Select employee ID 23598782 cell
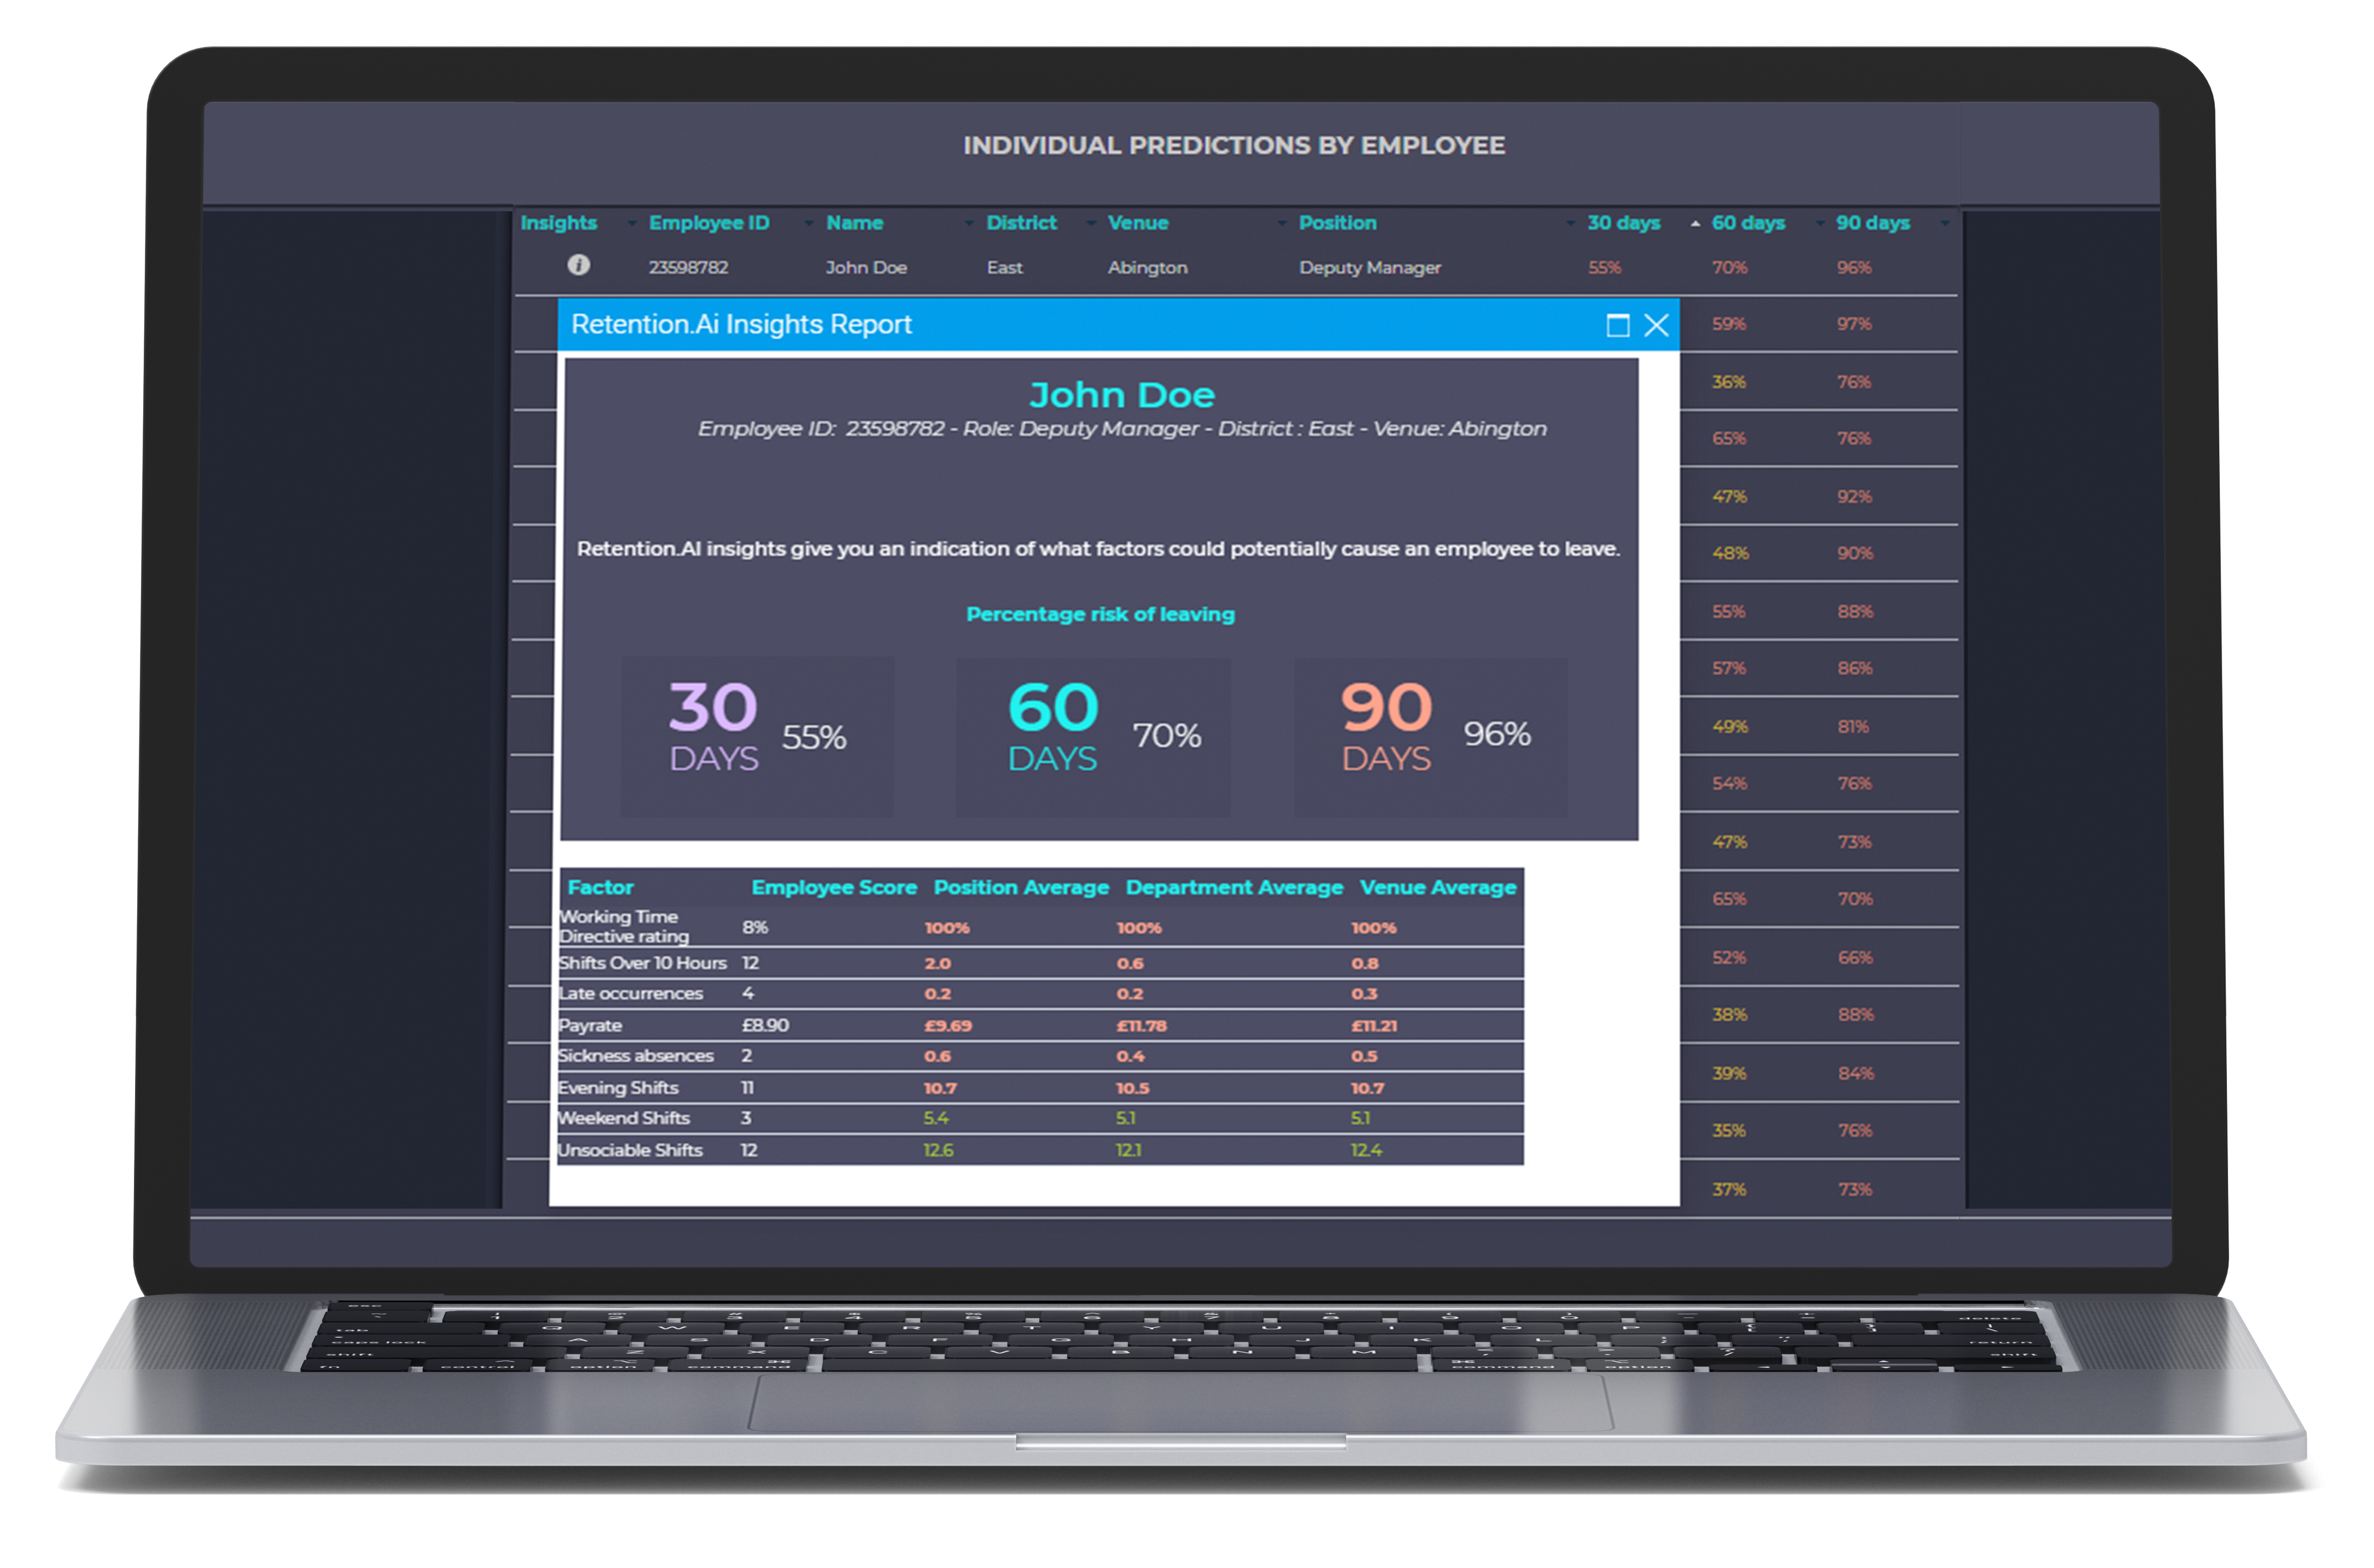Viewport: 2374px width, 1568px height. (688, 268)
